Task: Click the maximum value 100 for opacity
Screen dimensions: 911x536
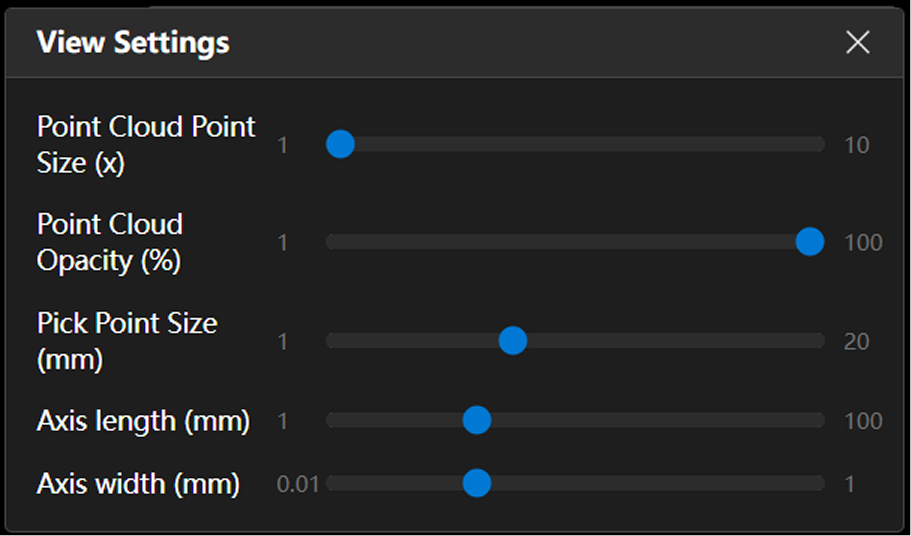Action: coord(863,242)
